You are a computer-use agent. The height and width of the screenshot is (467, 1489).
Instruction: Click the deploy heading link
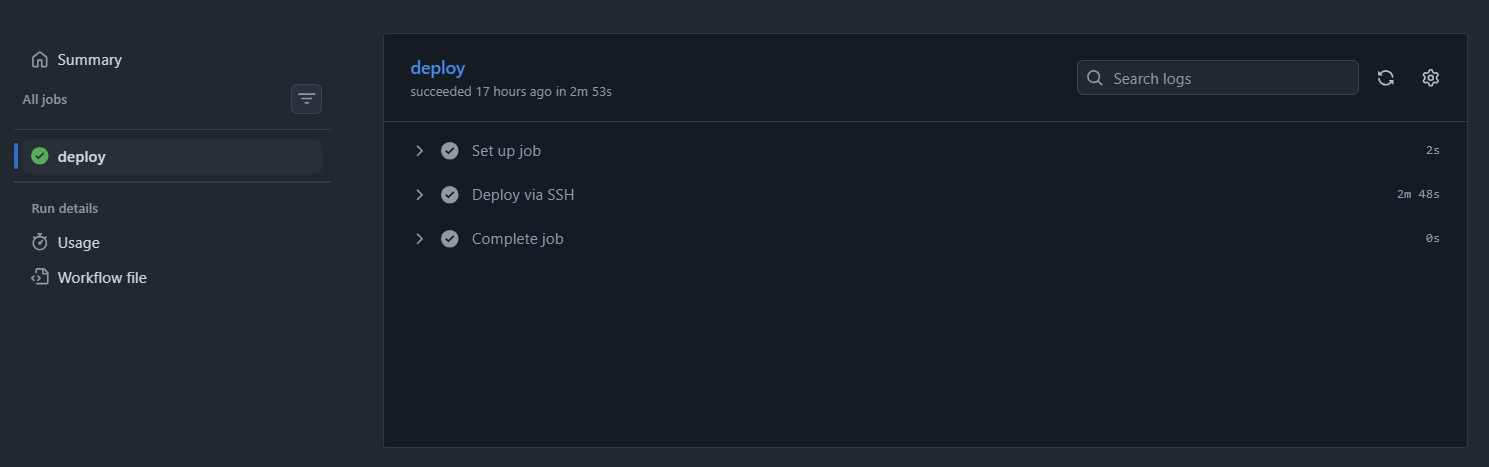click(438, 68)
